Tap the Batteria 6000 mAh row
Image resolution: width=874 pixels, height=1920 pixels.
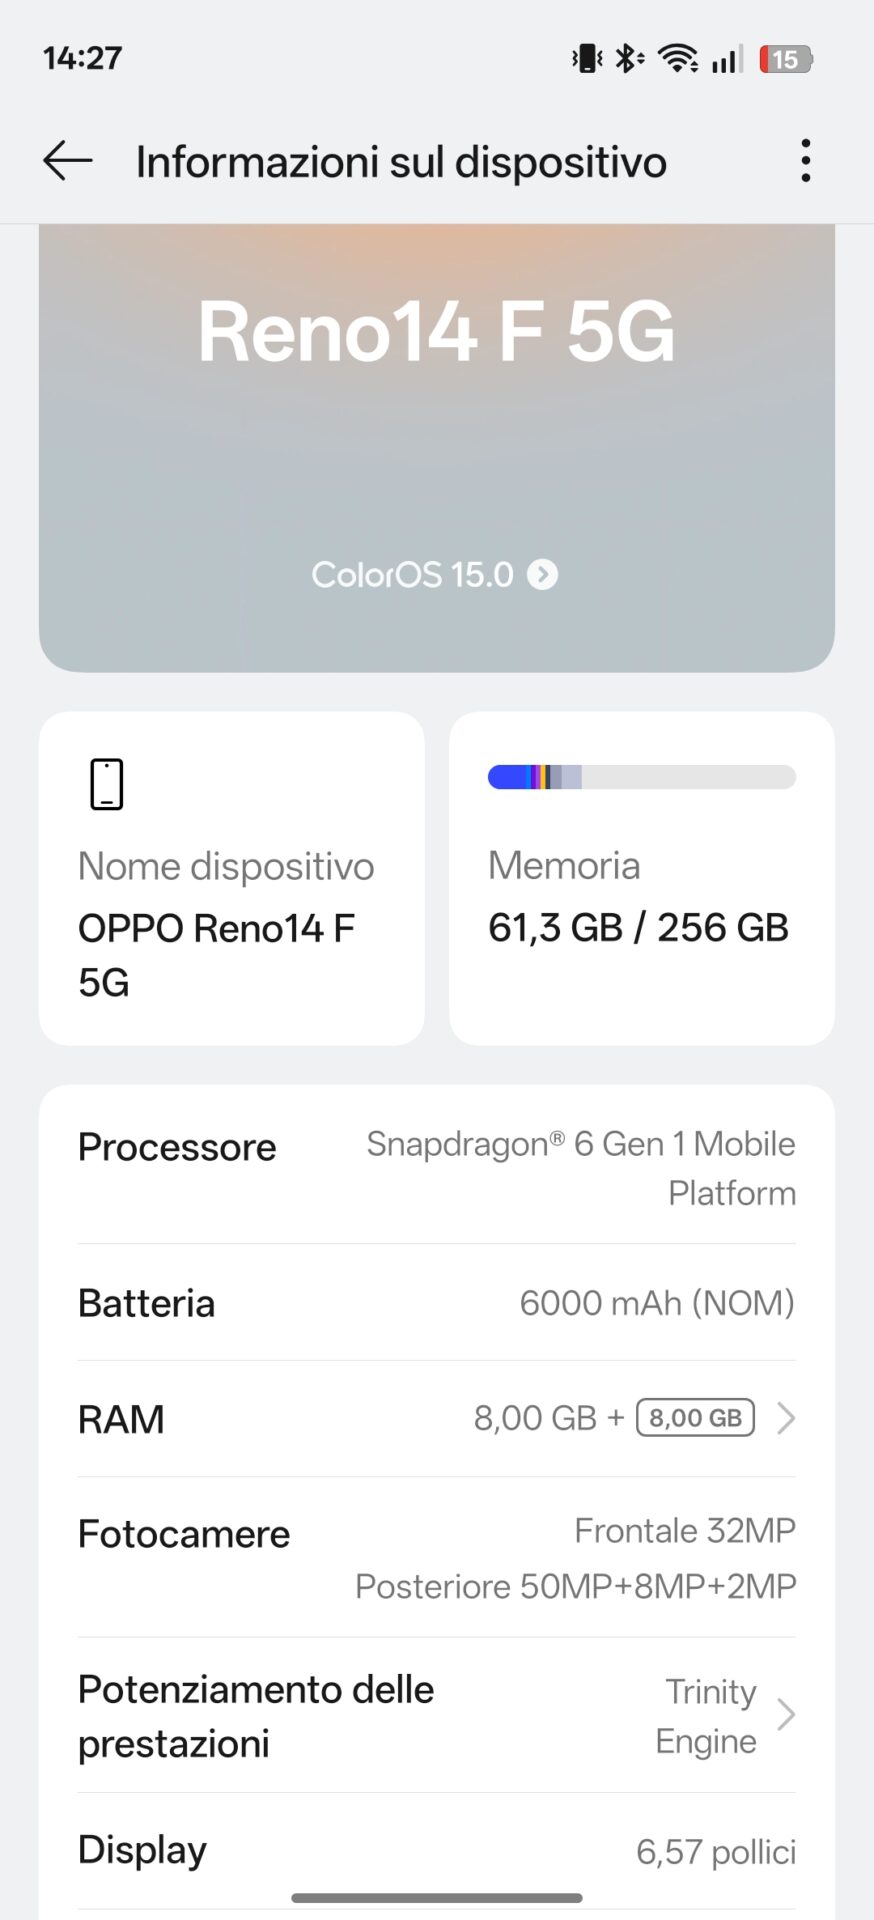(437, 1303)
